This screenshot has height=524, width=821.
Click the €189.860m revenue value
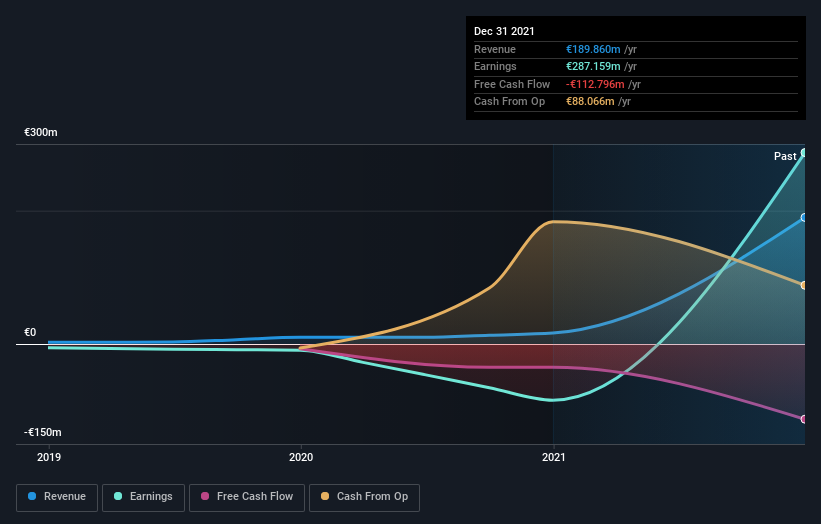(593, 49)
